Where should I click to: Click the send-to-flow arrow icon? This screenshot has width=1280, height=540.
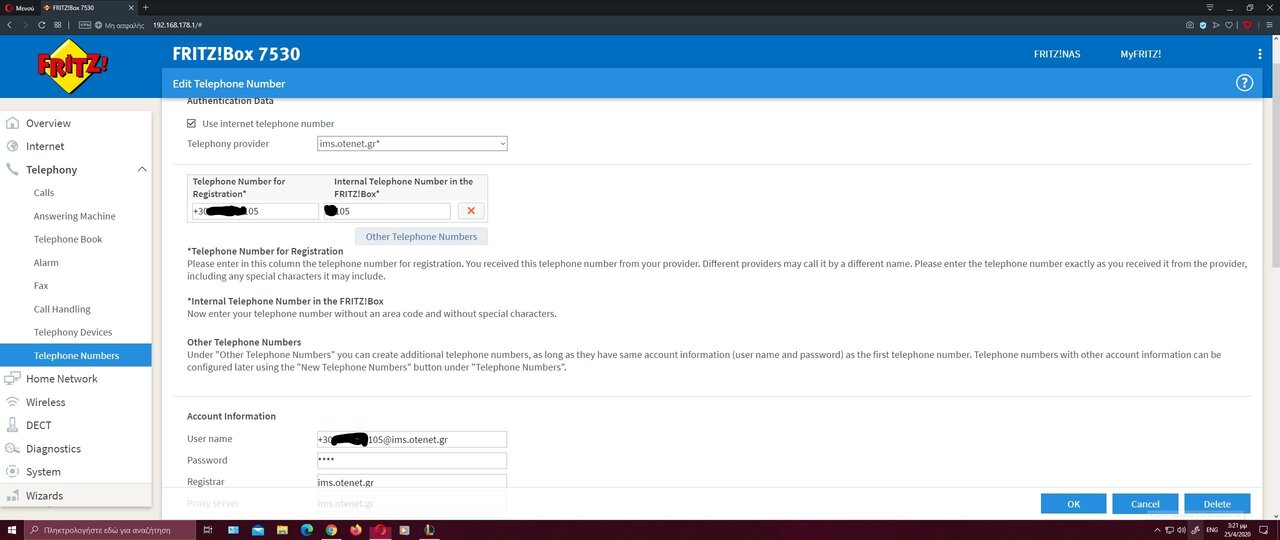coord(1218,24)
